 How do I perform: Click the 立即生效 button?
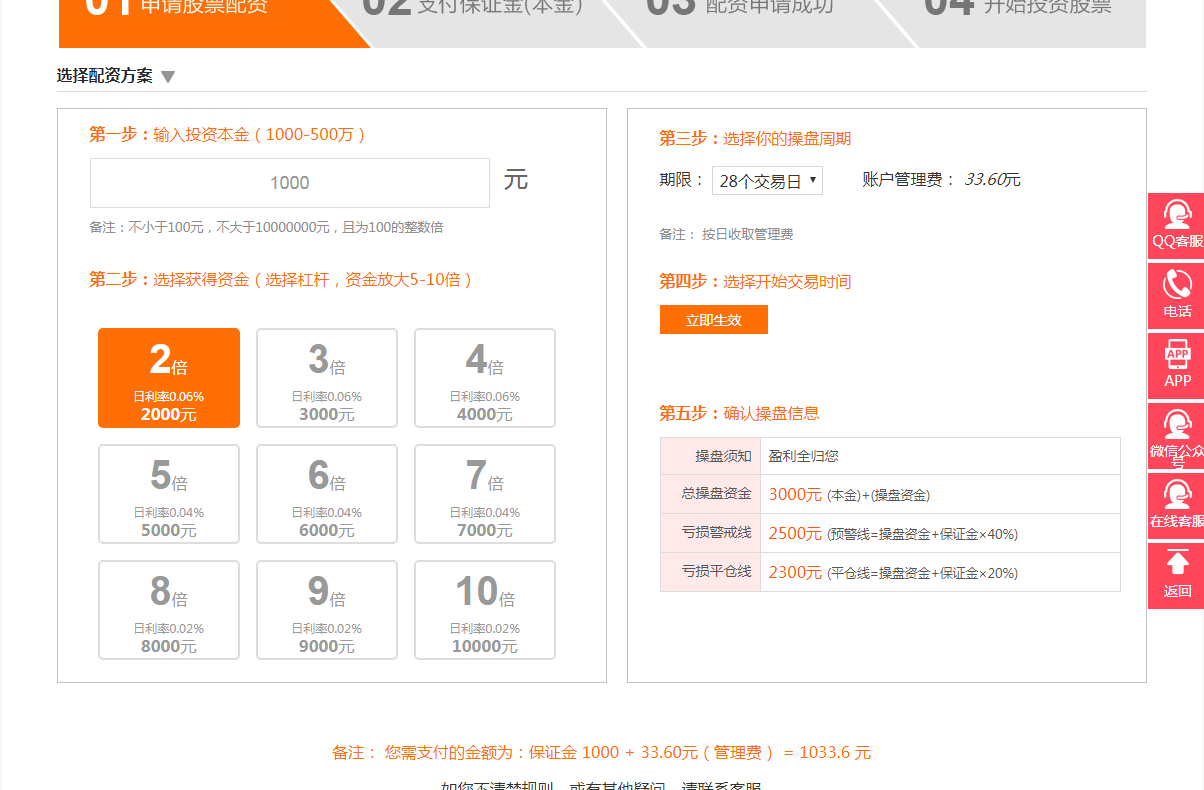[x=714, y=320]
